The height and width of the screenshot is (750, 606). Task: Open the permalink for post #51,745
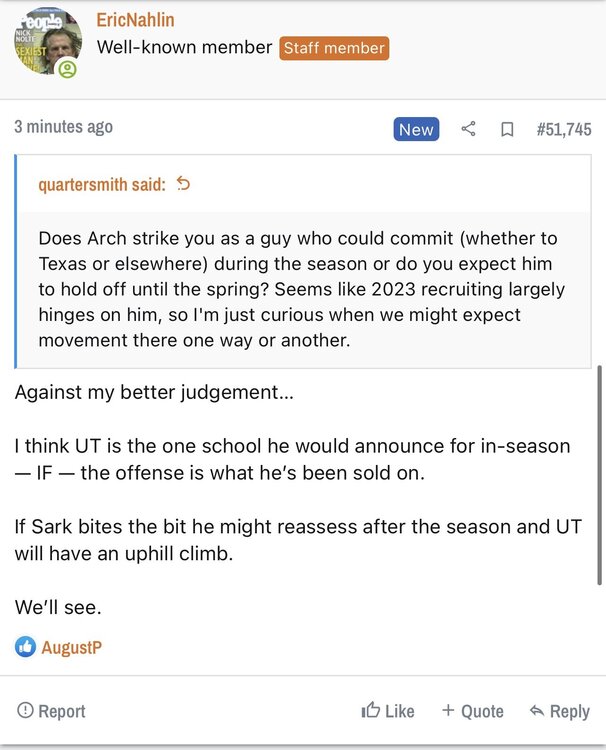pos(564,129)
